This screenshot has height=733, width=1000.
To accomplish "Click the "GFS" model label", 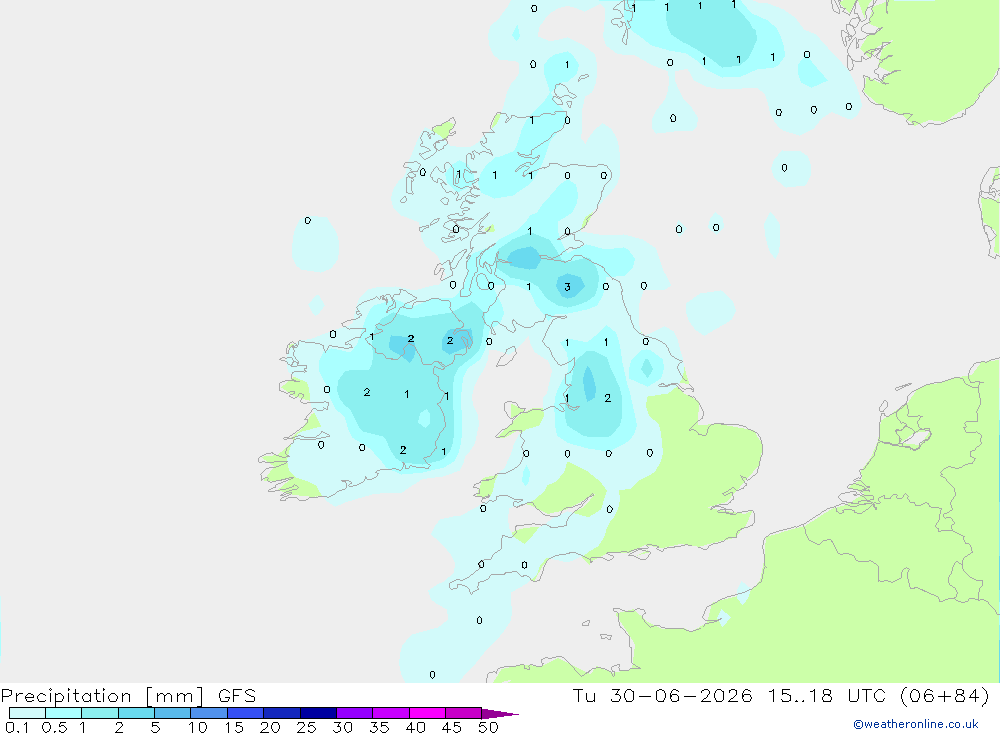I will (x=237, y=696).
